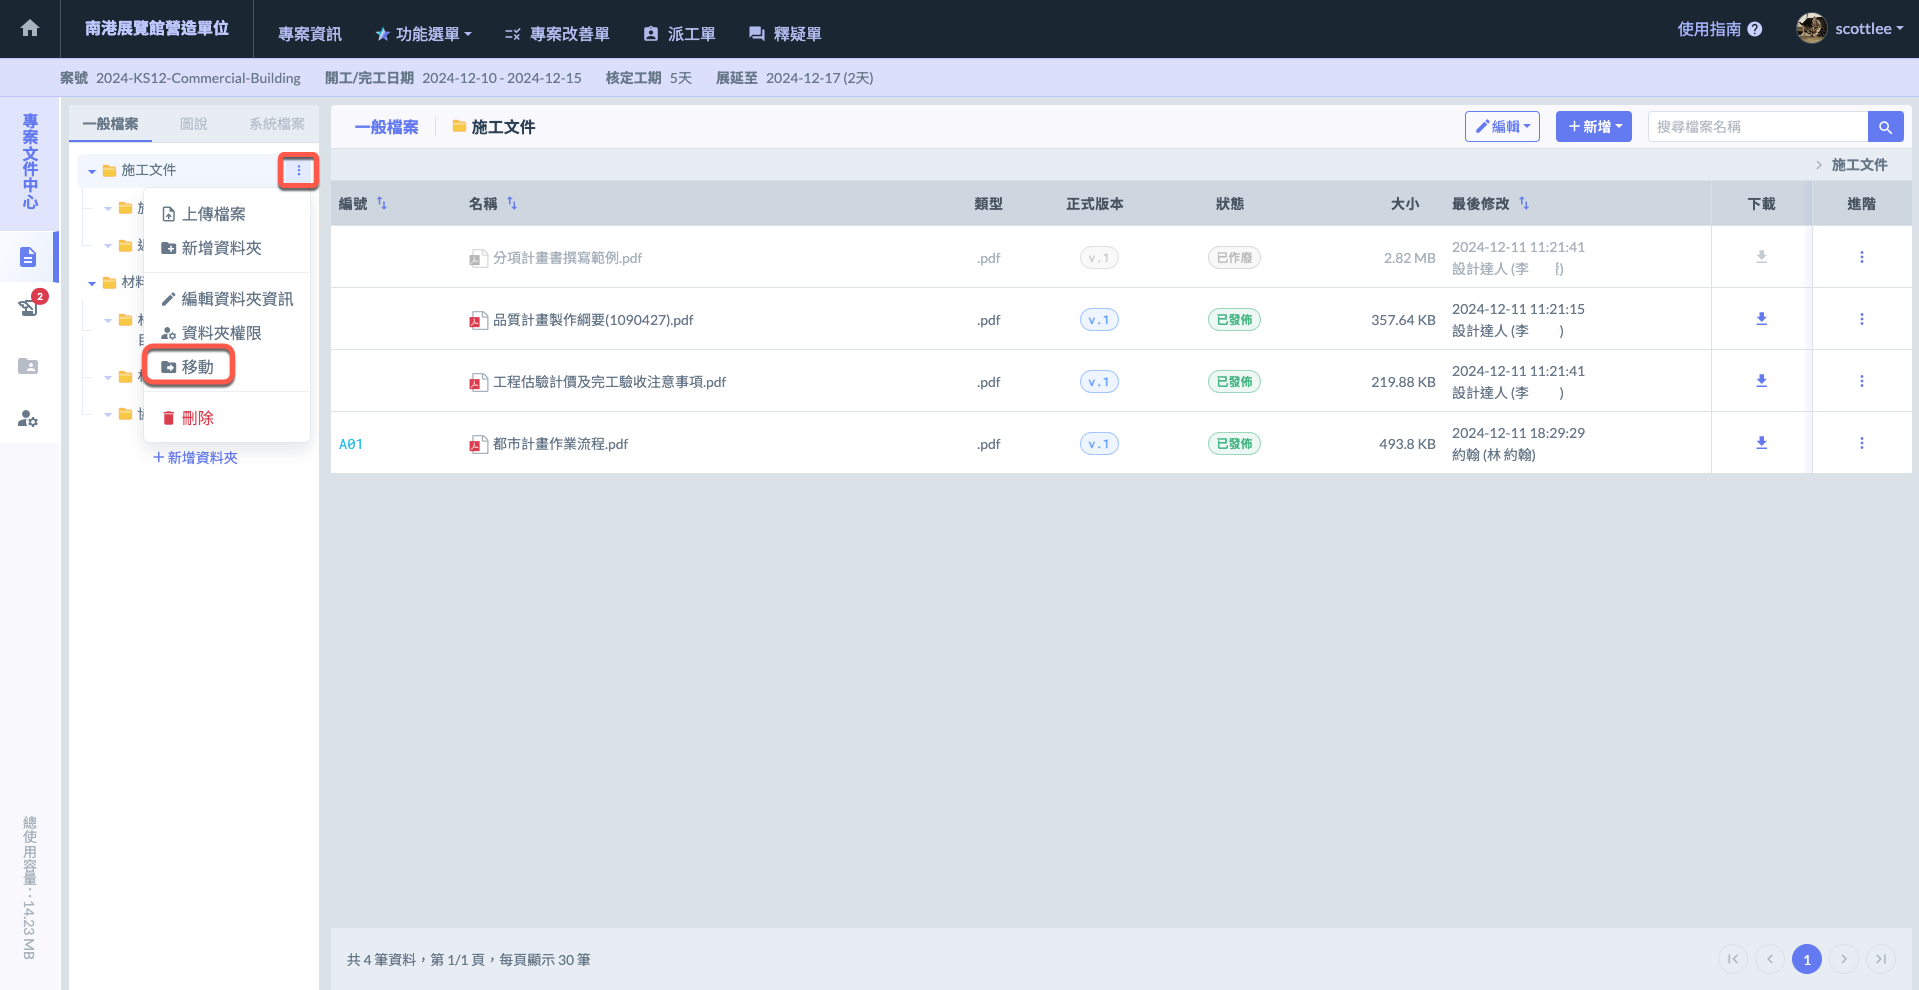Open the user settings sidebar icon
The height and width of the screenshot is (990, 1919).
coord(28,419)
